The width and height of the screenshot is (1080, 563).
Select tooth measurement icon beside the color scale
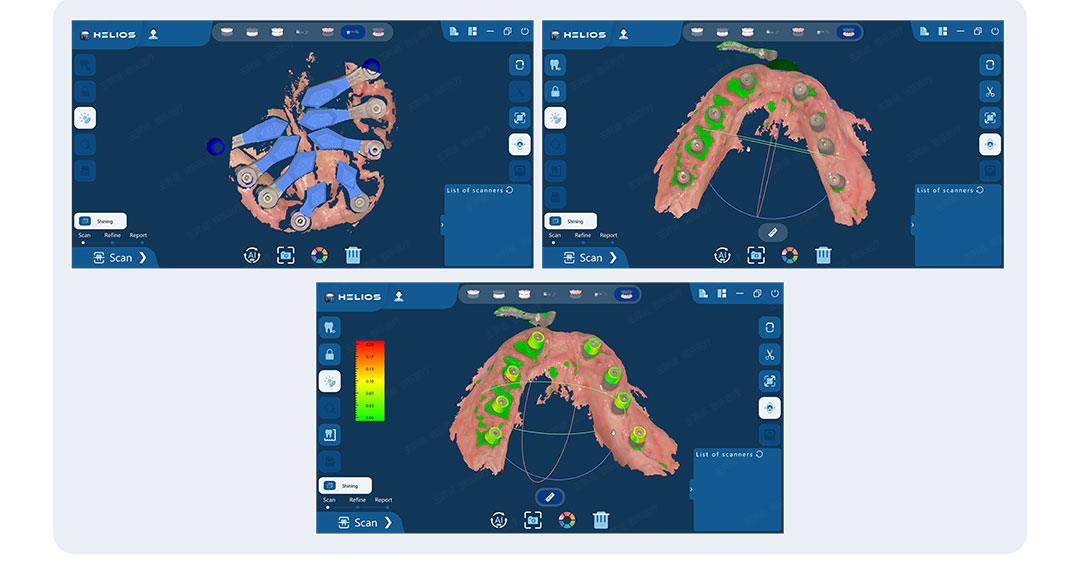[330, 435]
